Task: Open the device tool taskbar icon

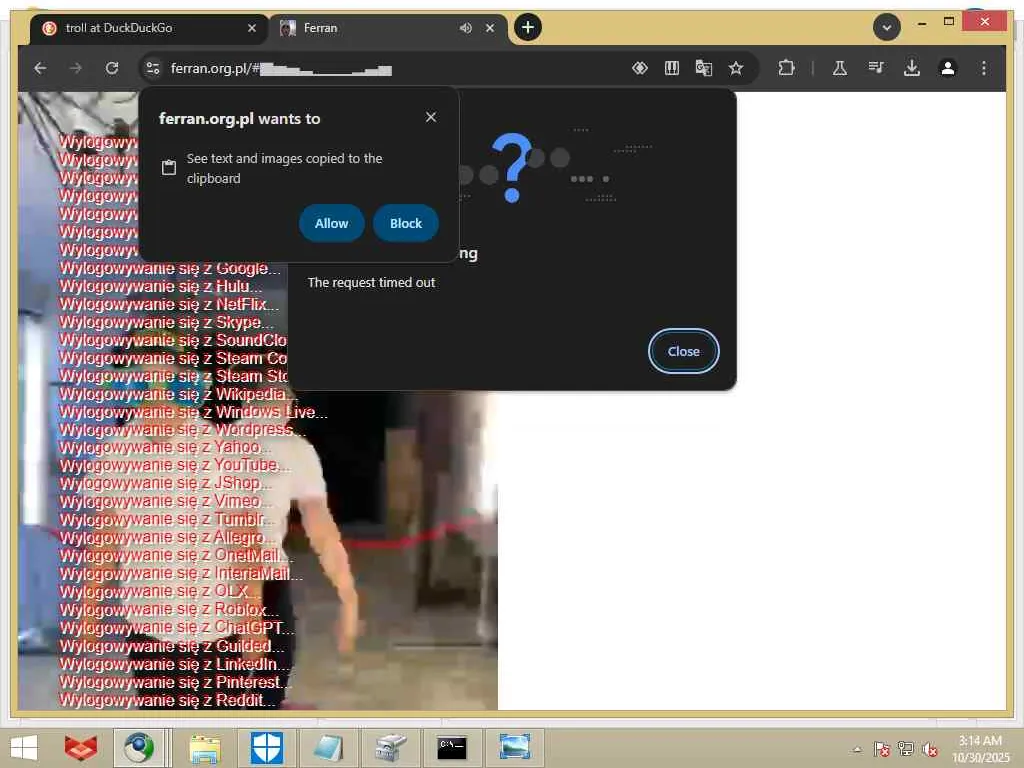Action: coord(390,748)
